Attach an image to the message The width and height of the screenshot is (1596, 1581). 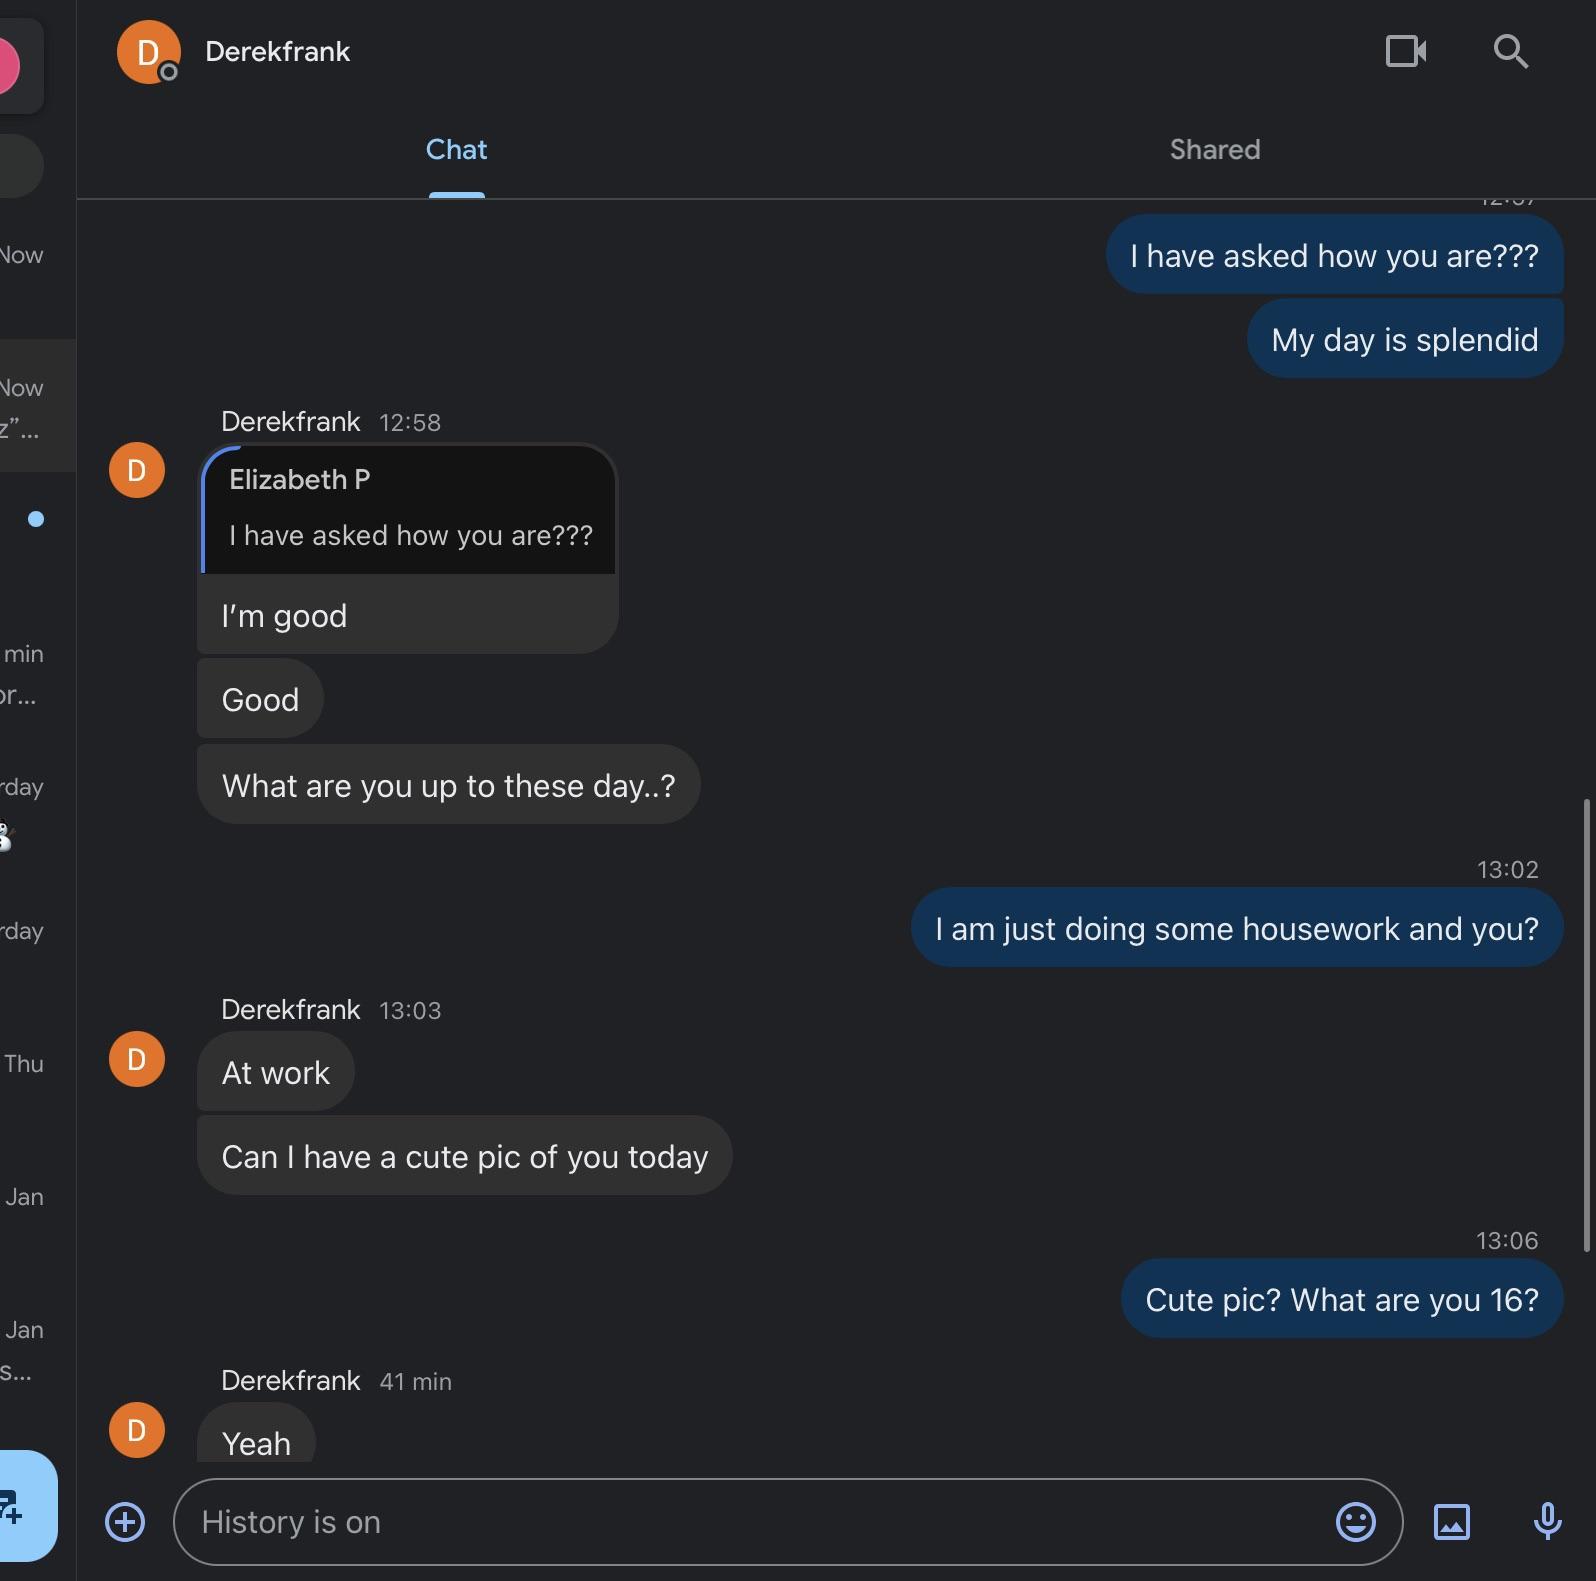1452,1522
